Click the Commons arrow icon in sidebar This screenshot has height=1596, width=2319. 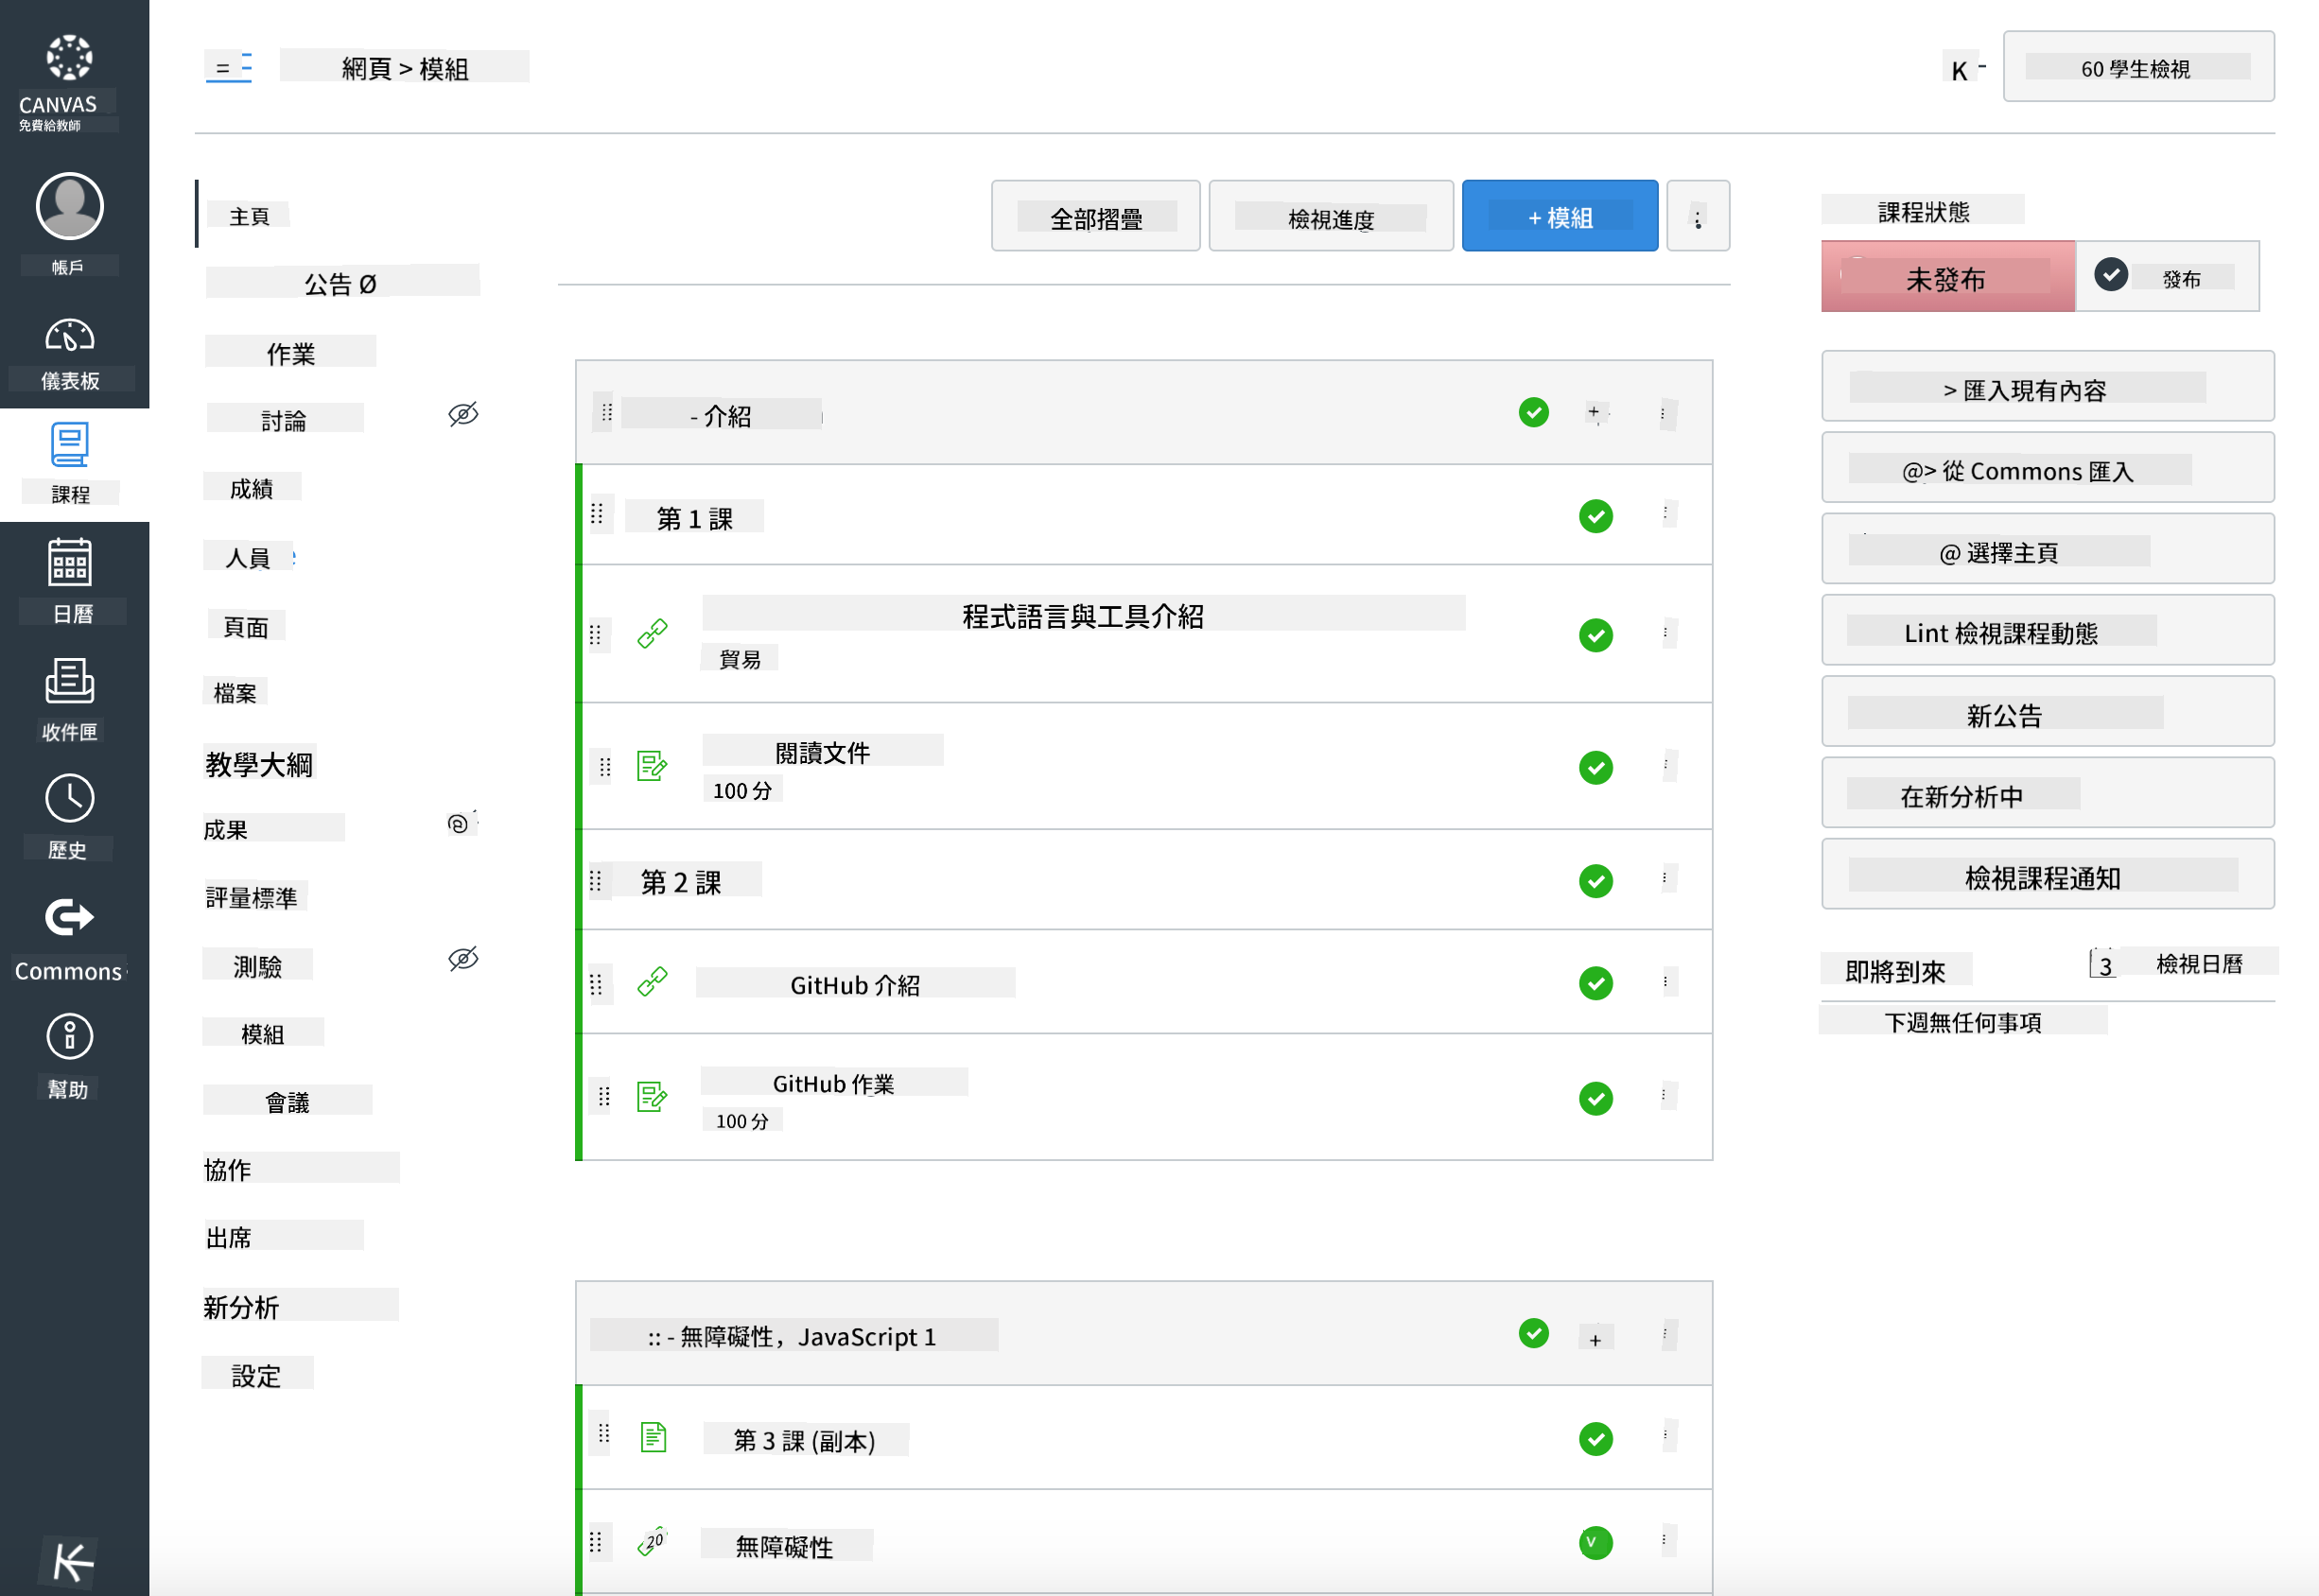pyautogui.click(x=70, y=917)
